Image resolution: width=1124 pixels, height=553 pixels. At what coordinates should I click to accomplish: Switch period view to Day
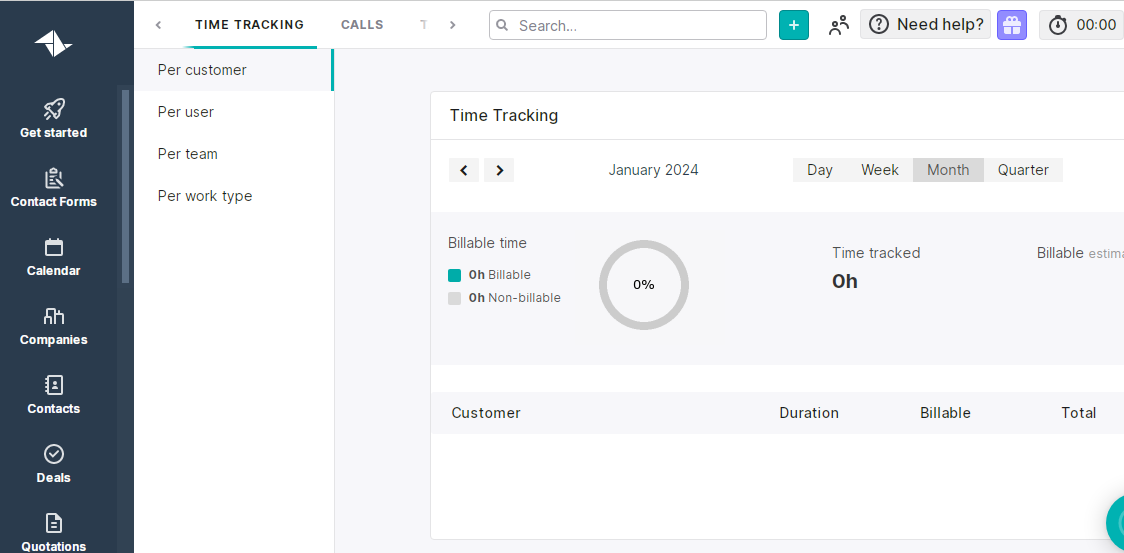click(819, 170)
